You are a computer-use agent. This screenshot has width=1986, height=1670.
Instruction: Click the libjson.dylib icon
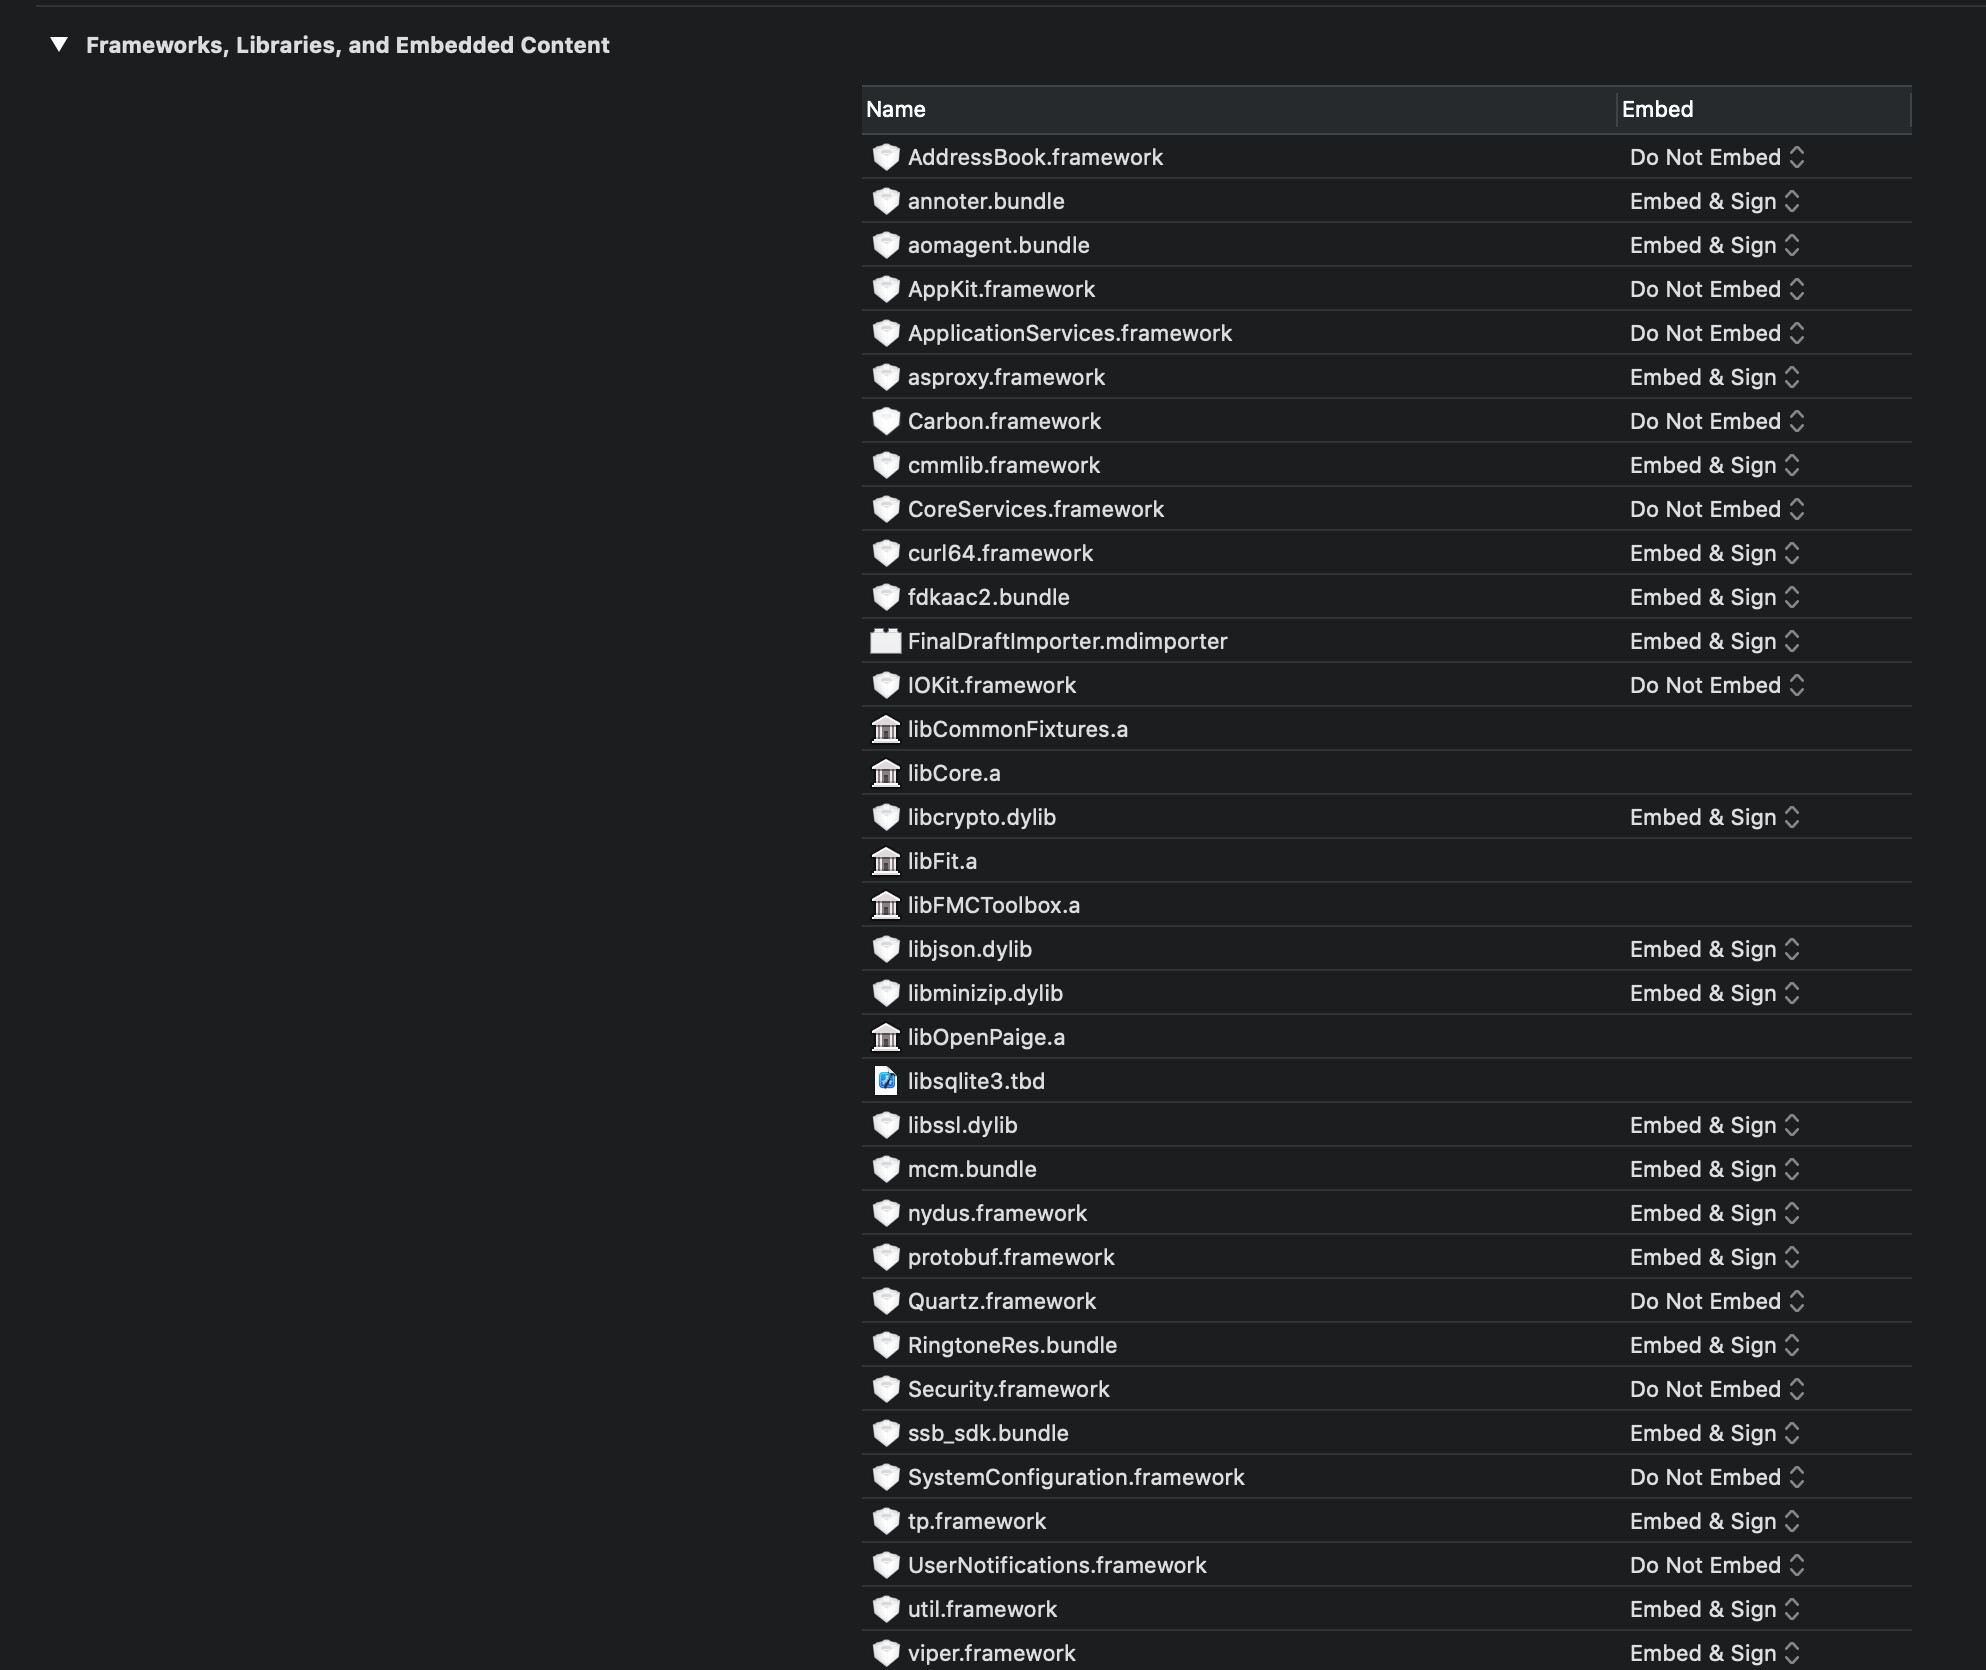(x=886, y=949)
